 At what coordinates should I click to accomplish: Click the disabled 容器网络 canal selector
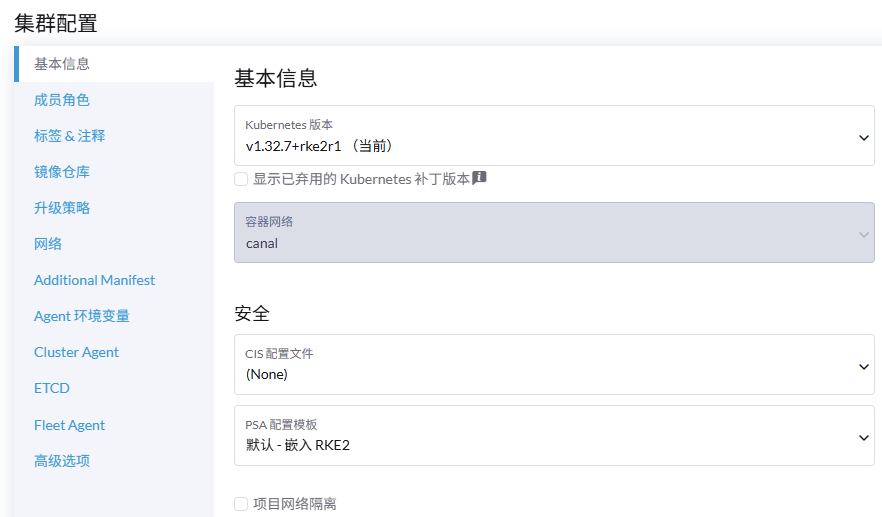pos(554,232)
